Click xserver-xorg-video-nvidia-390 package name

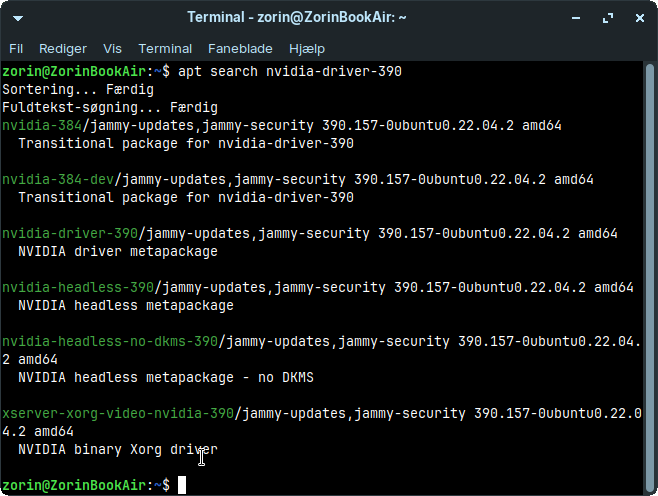click(x=118, y=413)
